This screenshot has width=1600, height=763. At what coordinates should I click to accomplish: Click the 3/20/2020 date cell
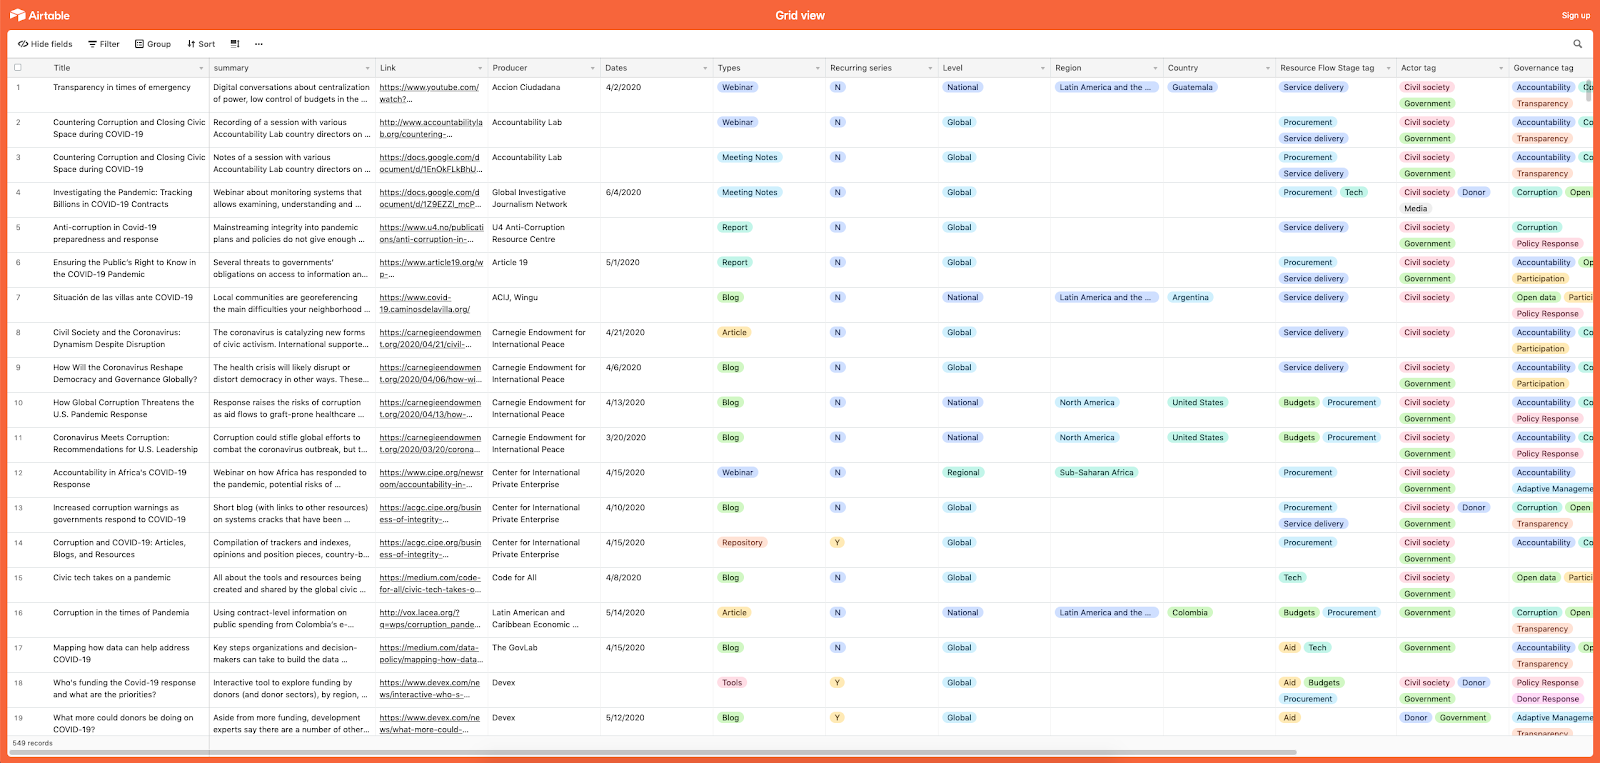click(625, 437)
